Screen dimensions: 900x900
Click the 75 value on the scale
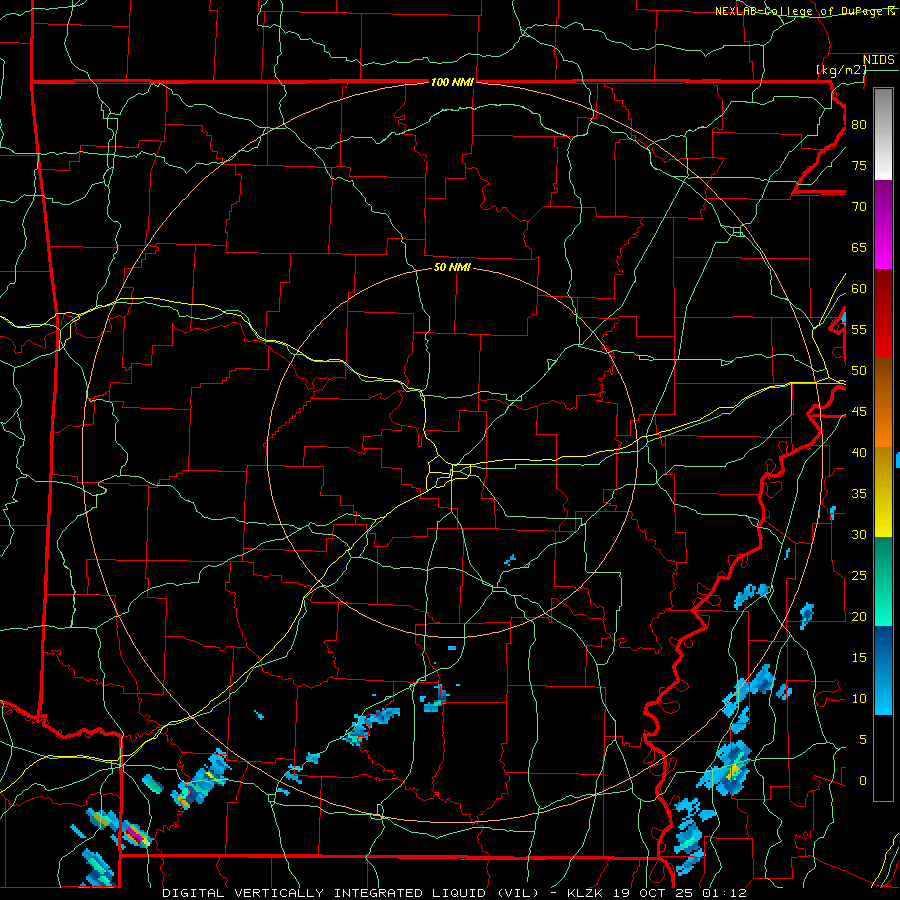click(x=859, y=166)
